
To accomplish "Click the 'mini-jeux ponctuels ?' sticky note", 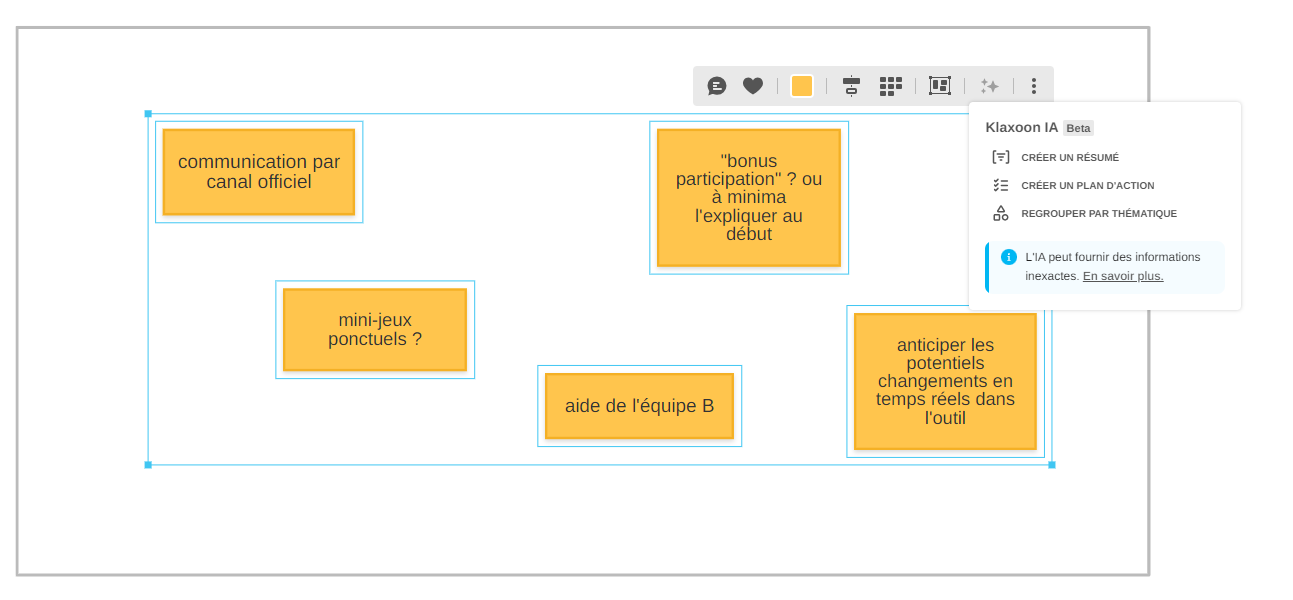I will pos(375,330).
